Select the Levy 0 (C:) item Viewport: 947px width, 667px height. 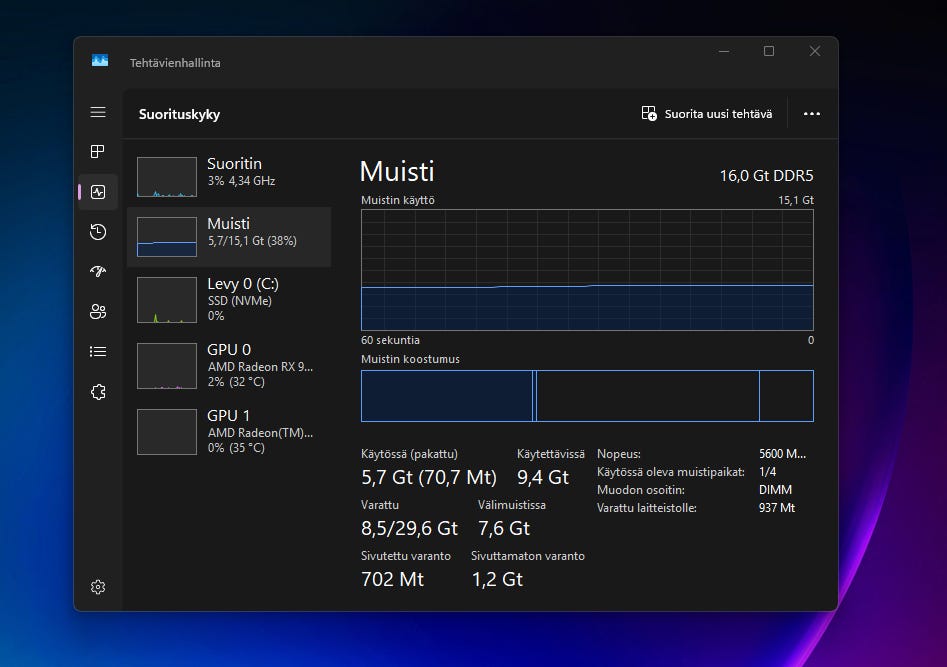tap(229, 300)
